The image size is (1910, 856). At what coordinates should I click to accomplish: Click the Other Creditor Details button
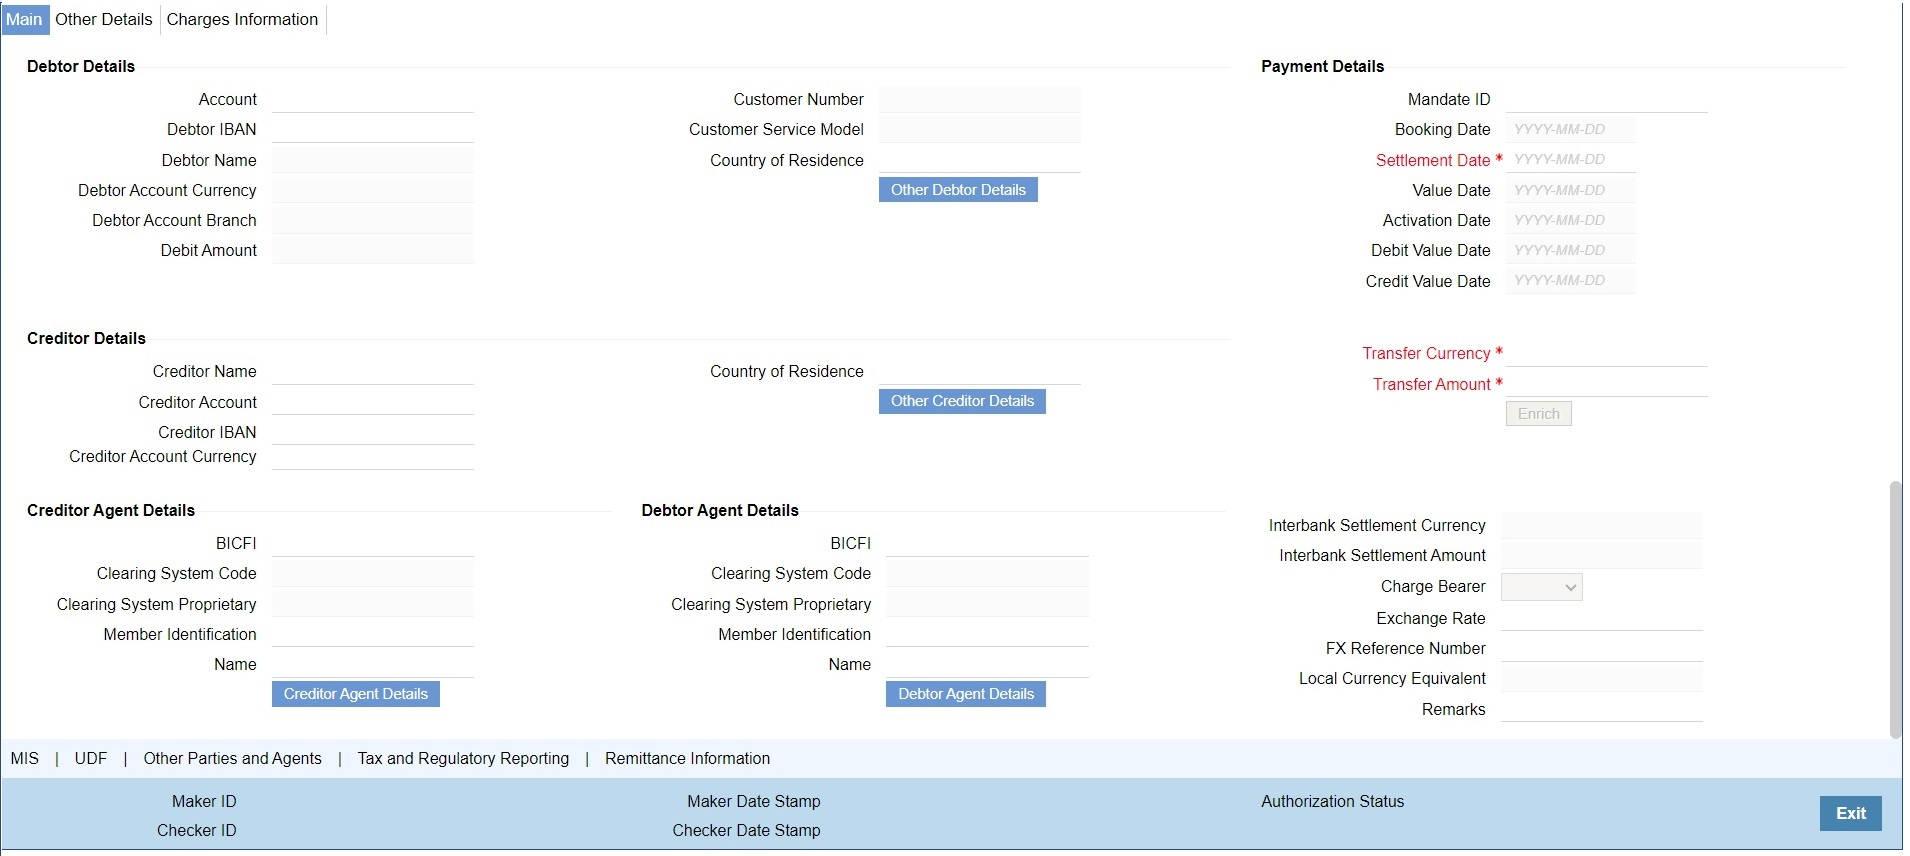click(962, 401)
